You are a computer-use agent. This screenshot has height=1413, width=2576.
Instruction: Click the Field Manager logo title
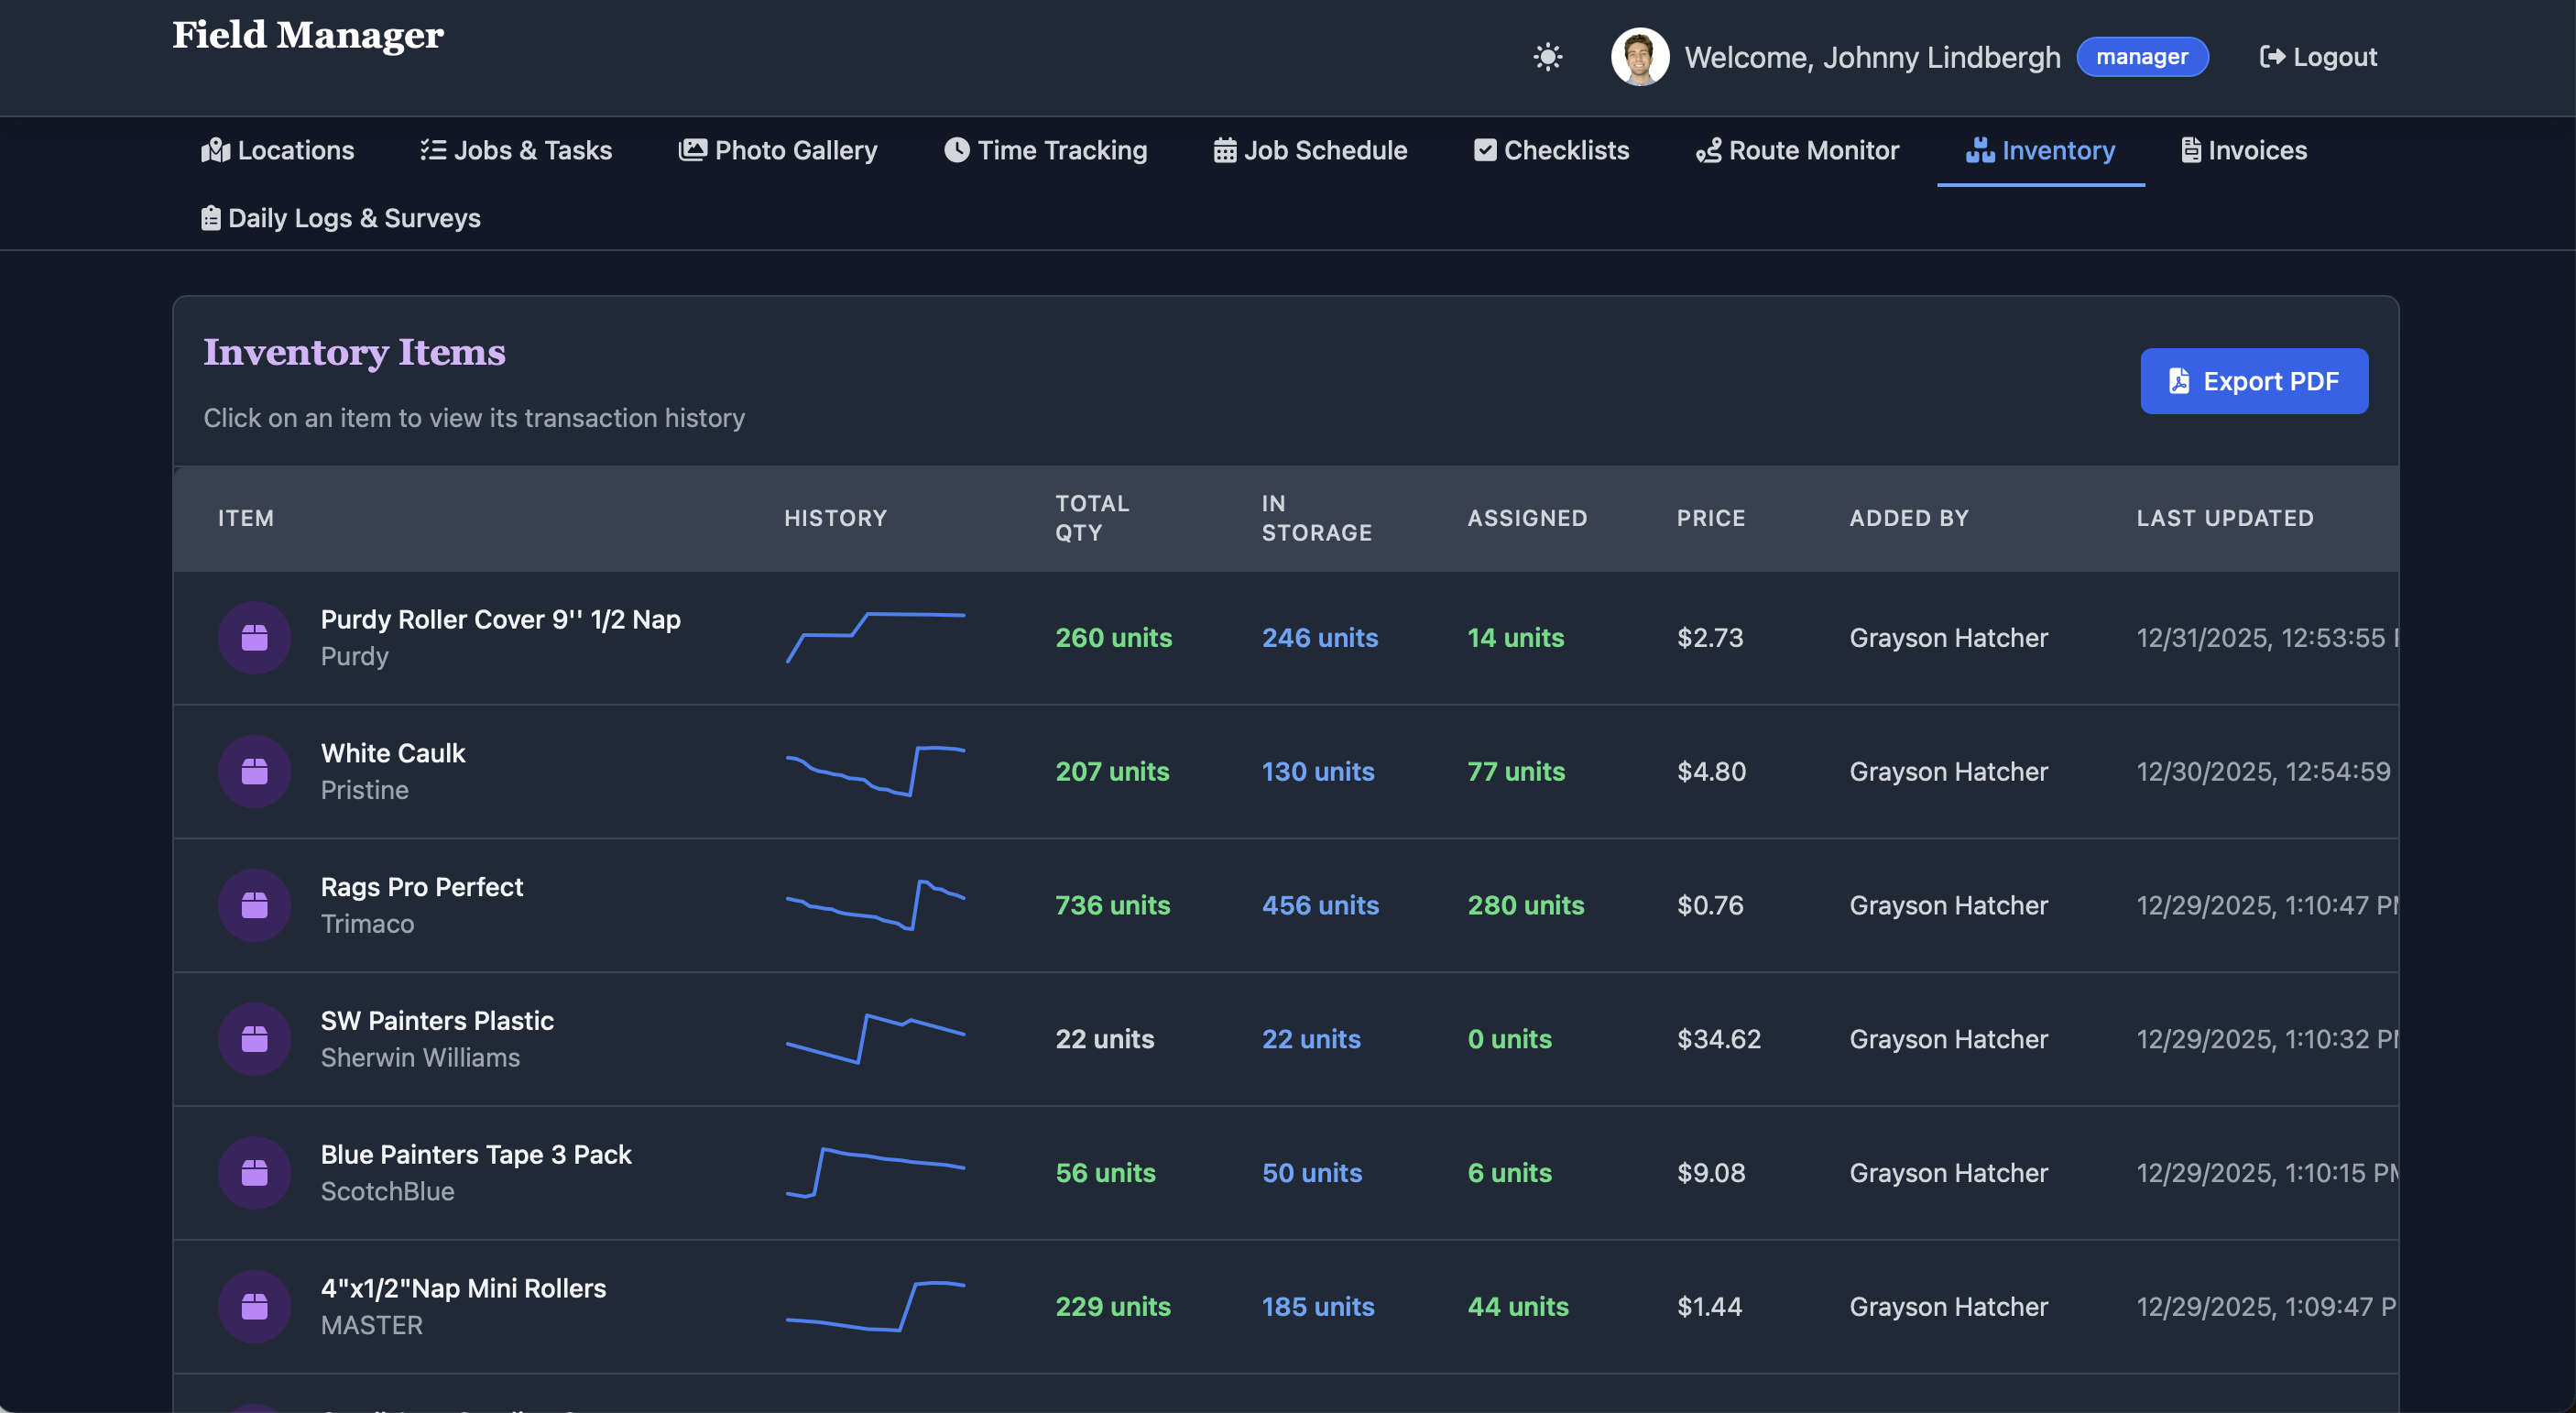[308, 35]
